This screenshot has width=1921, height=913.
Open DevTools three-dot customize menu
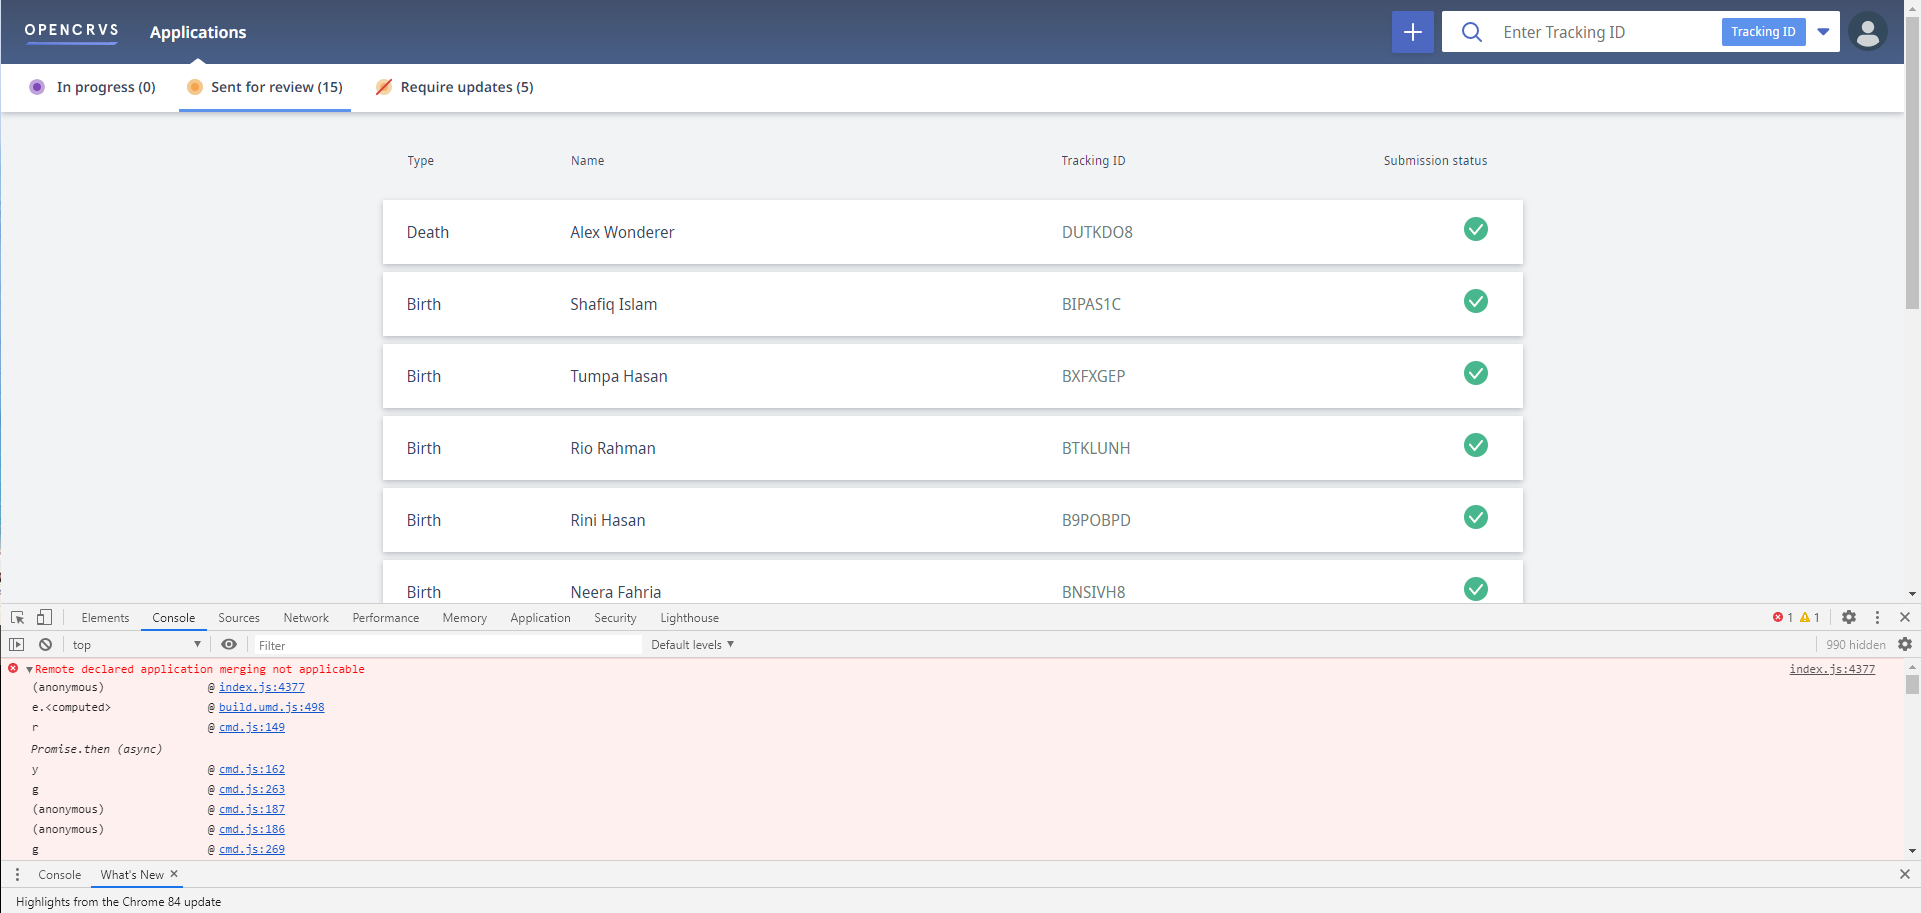[x=1878, y=617]
